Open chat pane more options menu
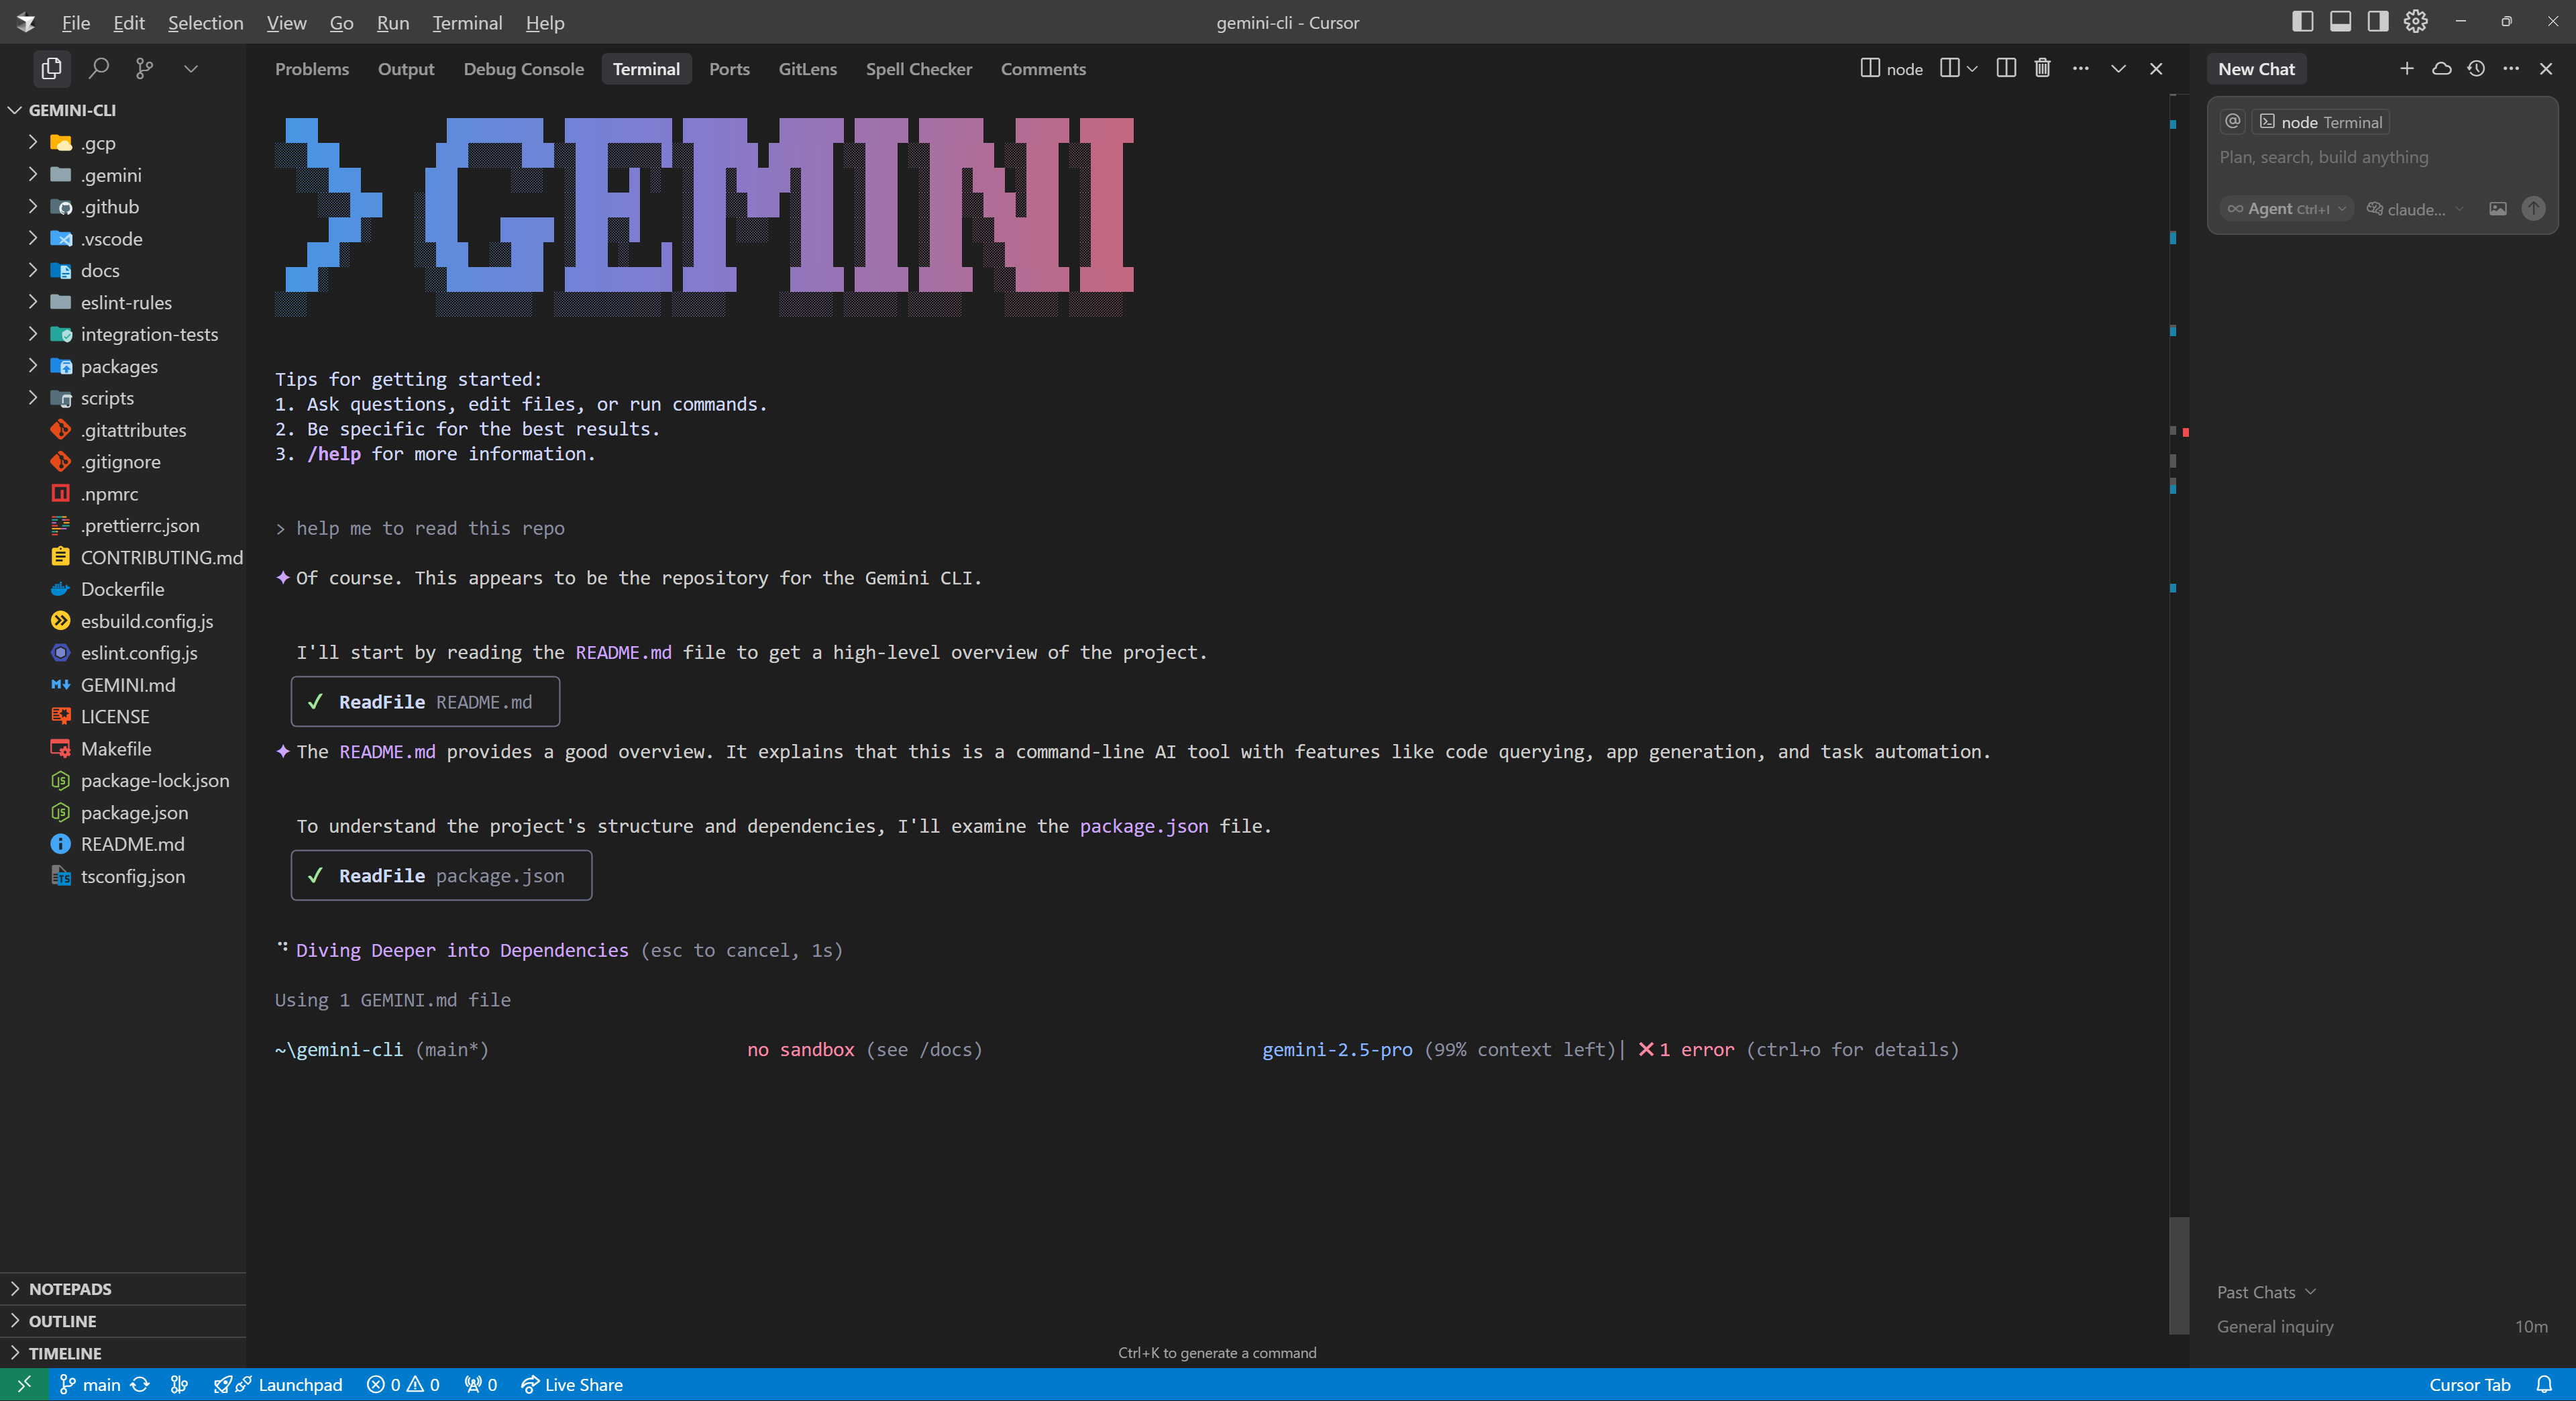Viewport: 2576px width, 1401px height. (x=2511, y=68)
